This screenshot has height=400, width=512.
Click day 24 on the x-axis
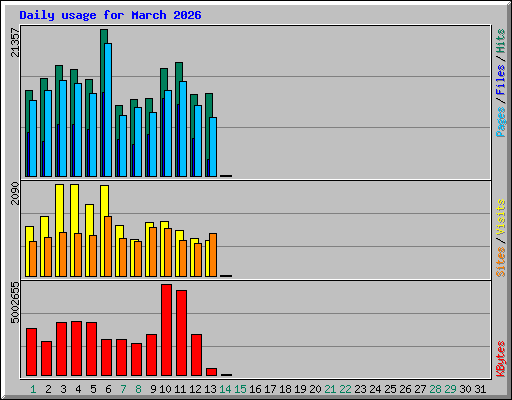[x=375, y=389]
